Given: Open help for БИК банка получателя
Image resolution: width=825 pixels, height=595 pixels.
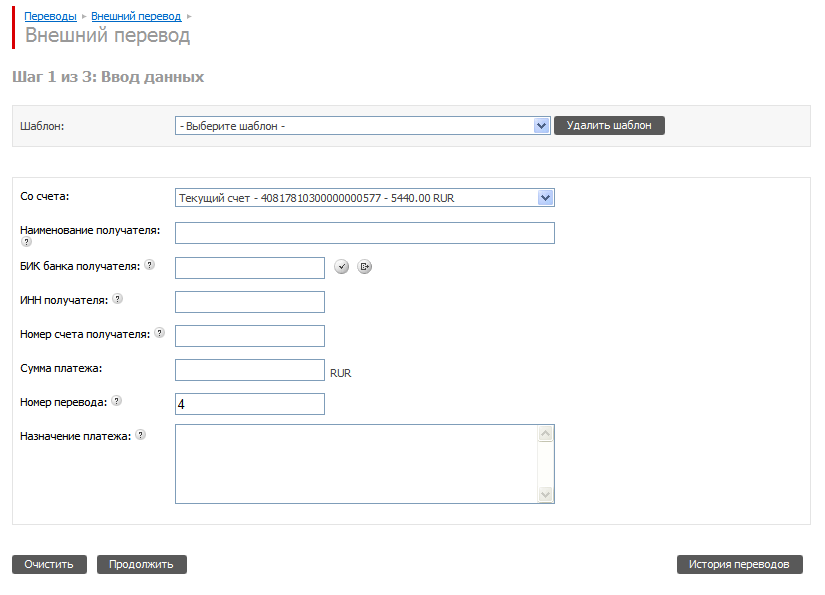Looking at the screenshot, I should pos(149,265).
